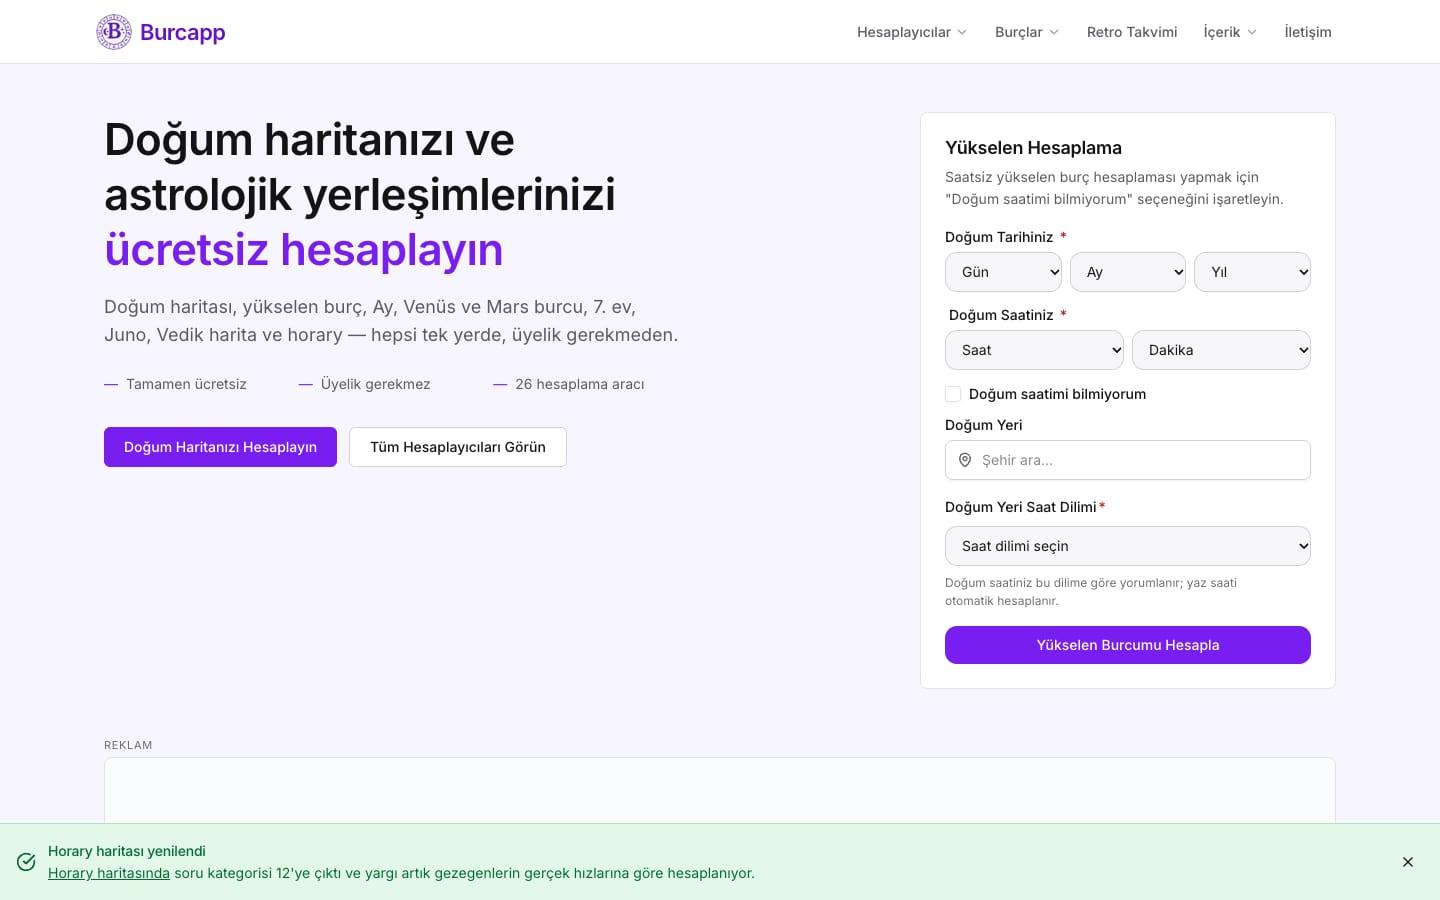Expand the Hesaplayıcılar menu
1440x900 pixels.
pos(912,32)
